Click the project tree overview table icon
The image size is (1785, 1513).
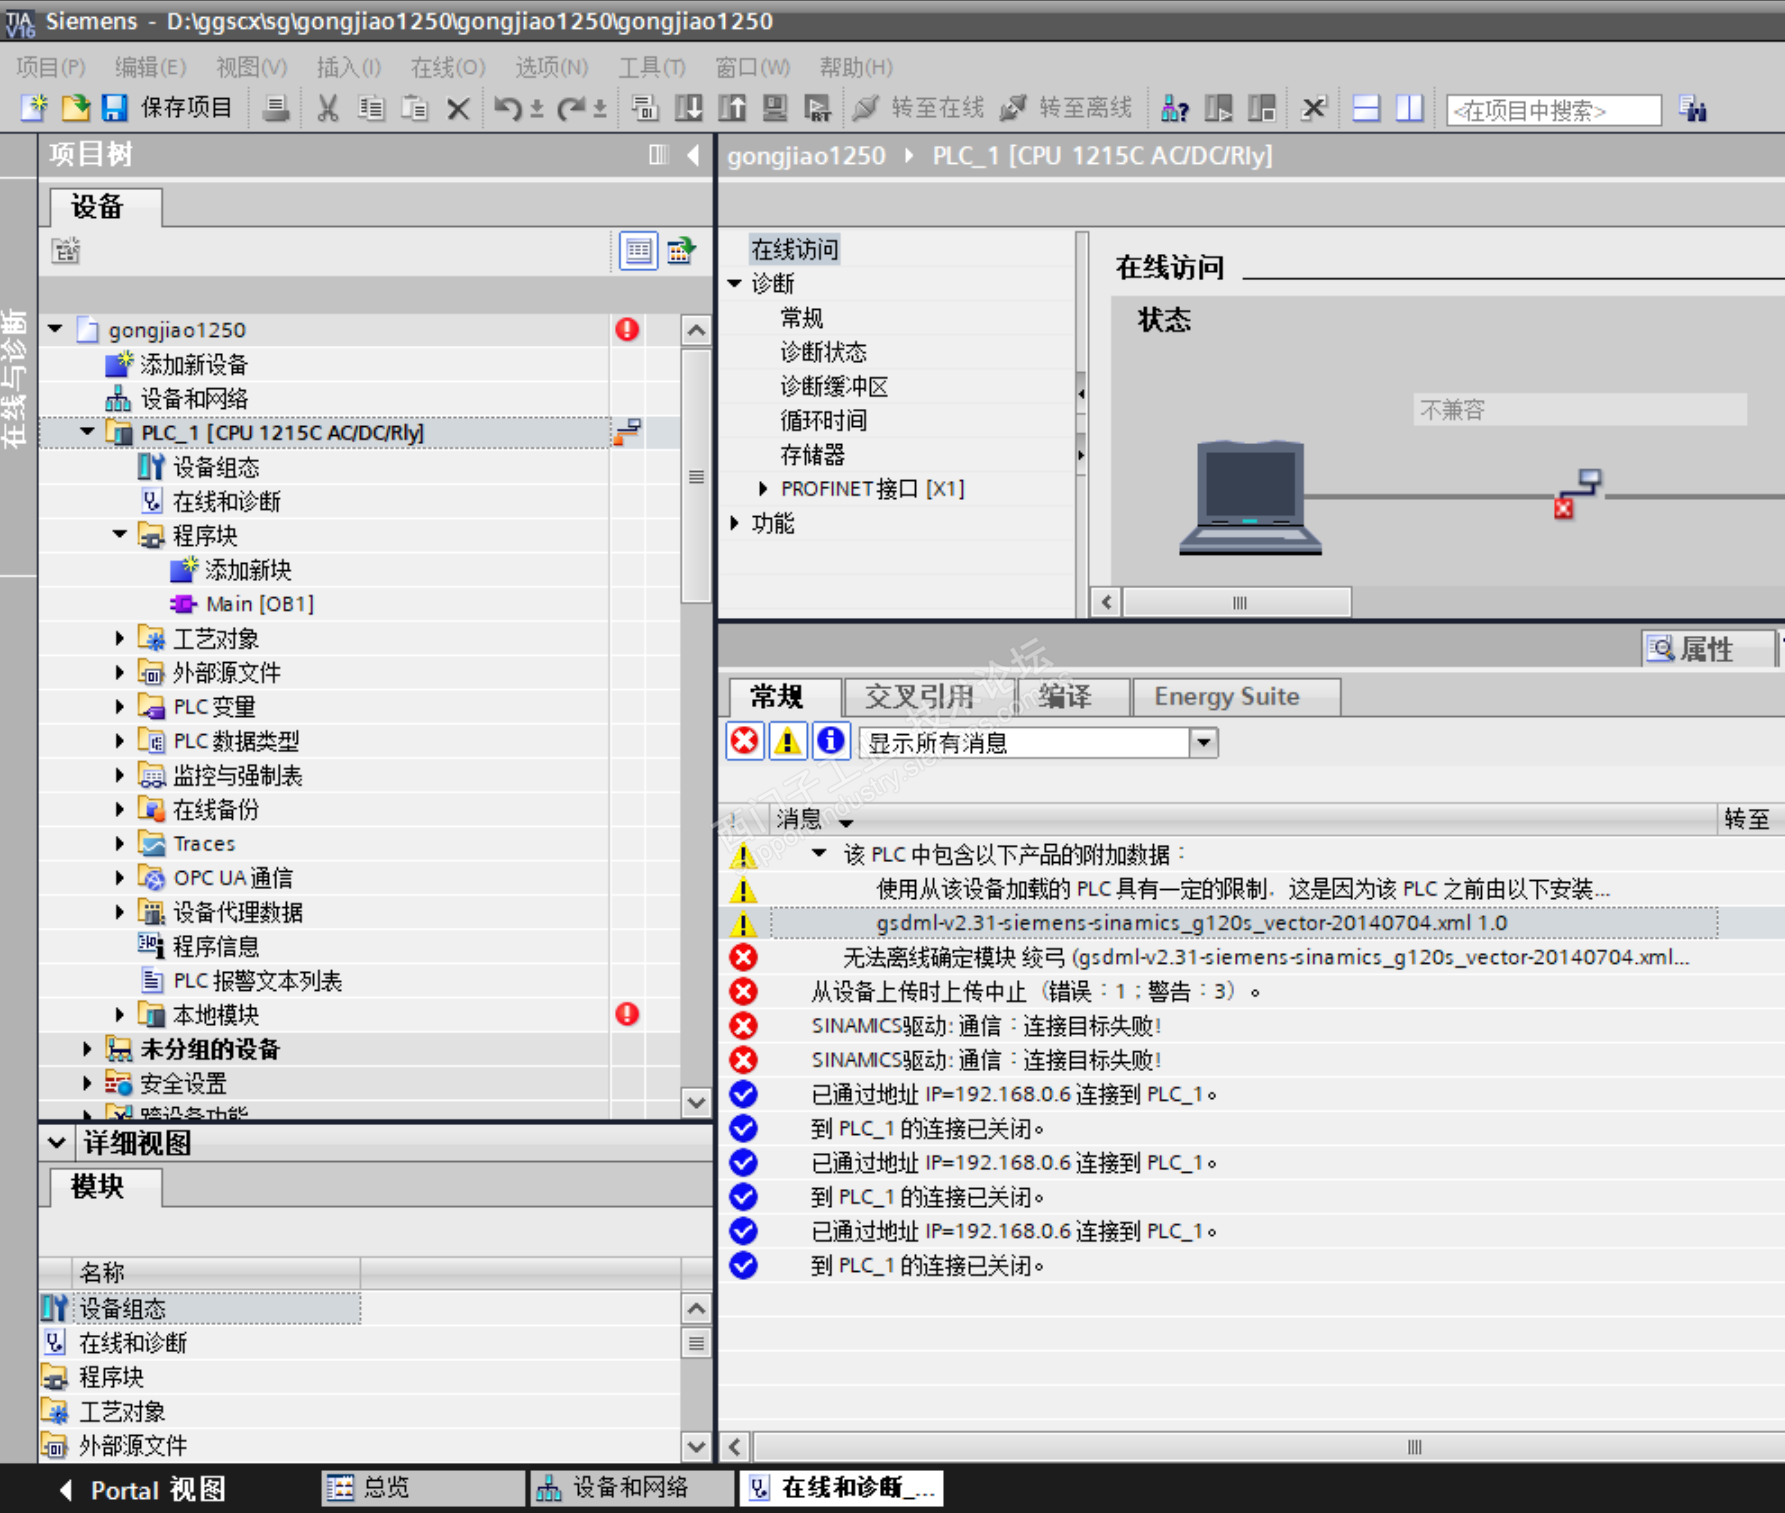point(638,250)
